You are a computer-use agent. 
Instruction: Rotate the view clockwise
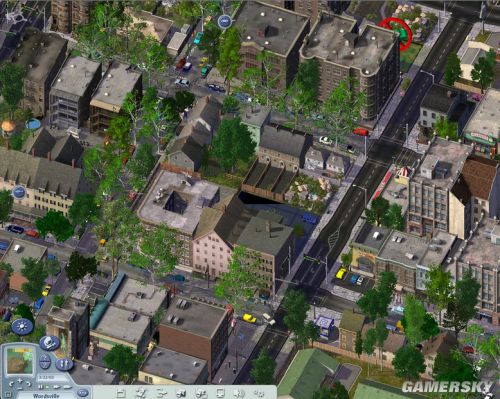click(29, 384)
